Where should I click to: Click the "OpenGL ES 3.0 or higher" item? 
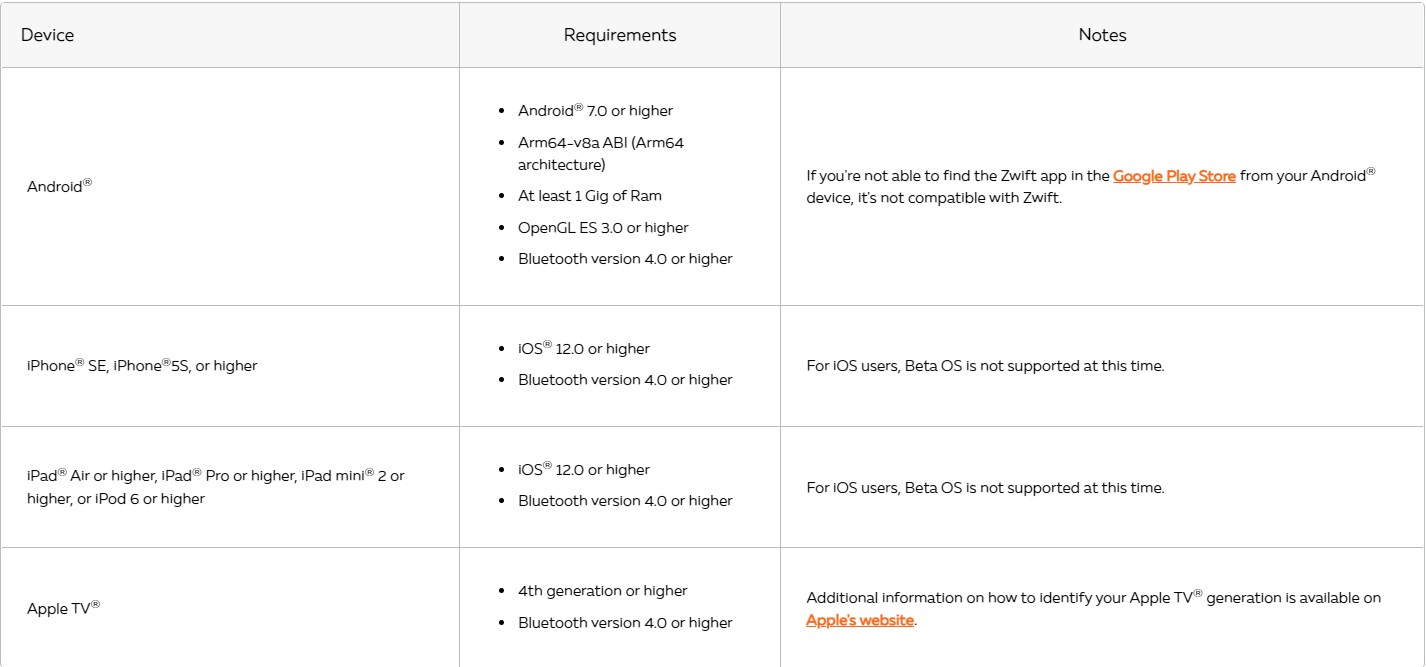pyautogui.click(x=603, y=228)
